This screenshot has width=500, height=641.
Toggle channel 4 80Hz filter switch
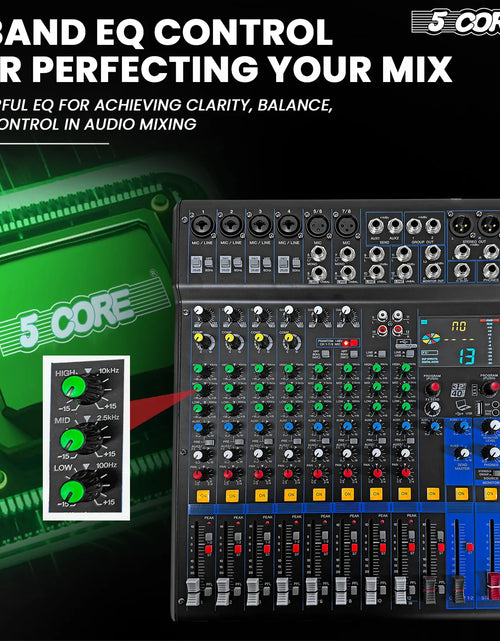point(295,263)
